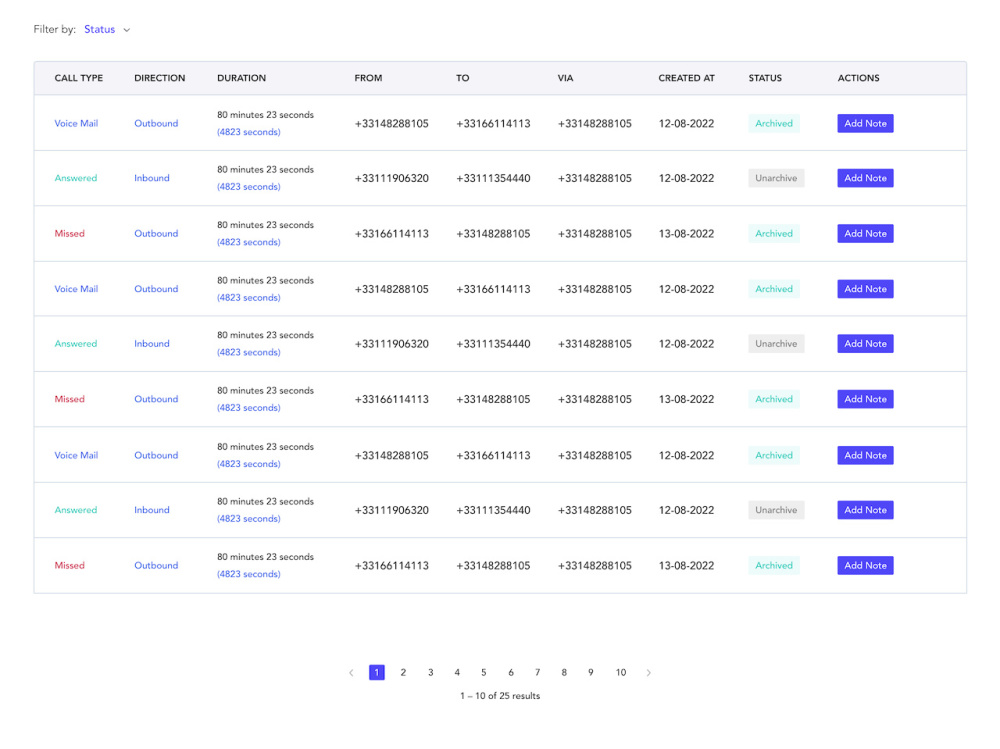Screen dimensions: 1000x749
Task: Click the Archived badge on the last Missed row
Action: 774,566
